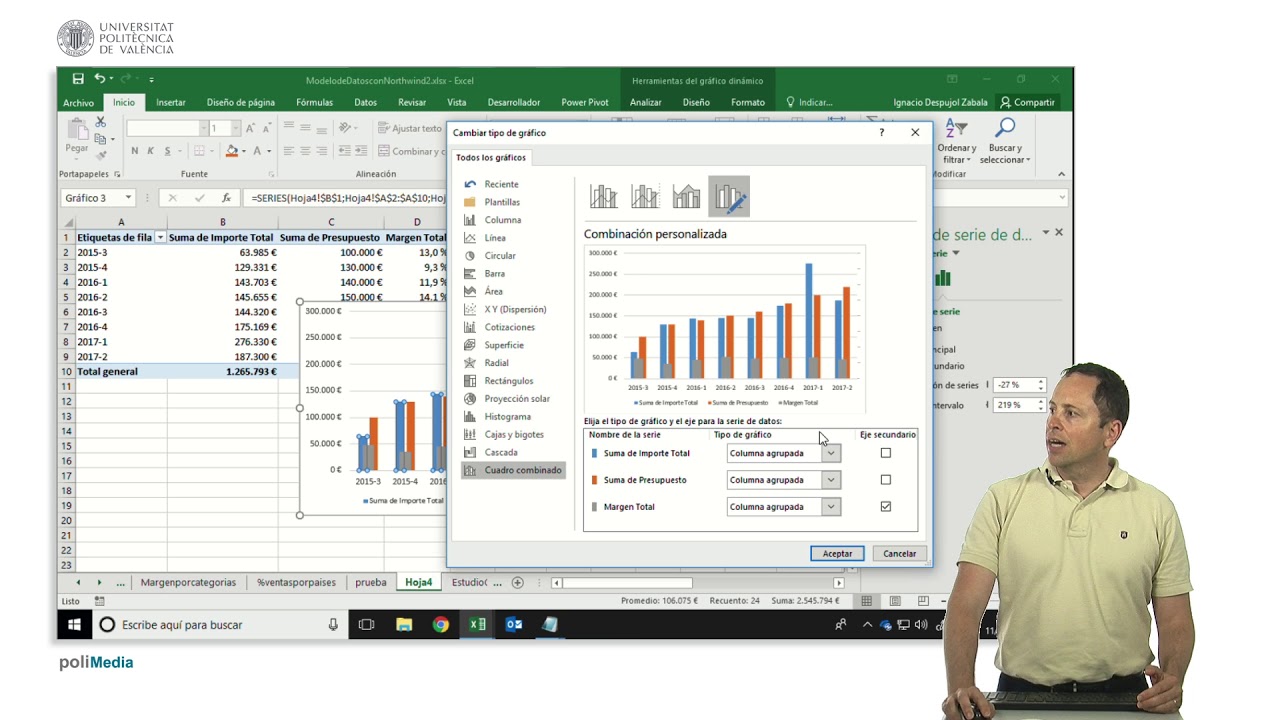This screenshot has height=720, width=1280.
Task: Choose the stacked area-column combo thumbnail
Action: tap(686, 196)
